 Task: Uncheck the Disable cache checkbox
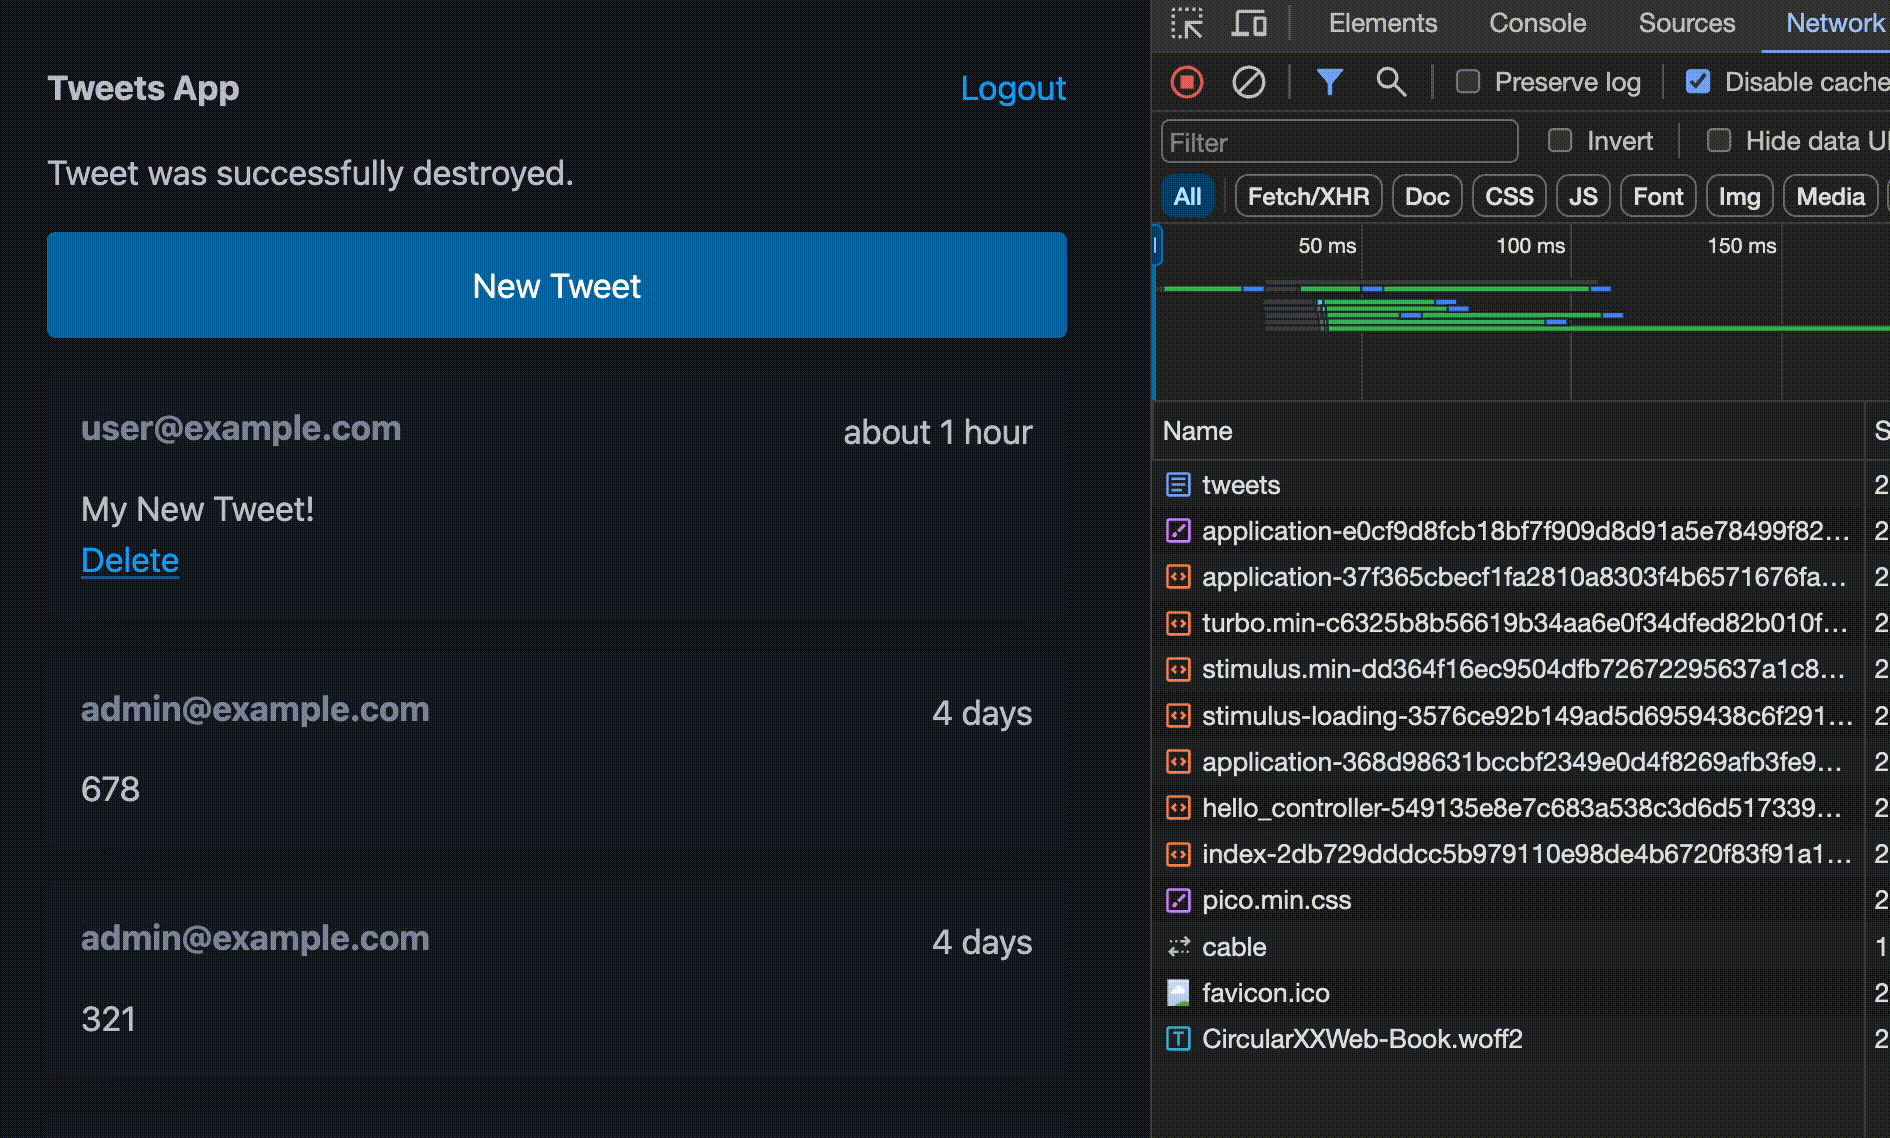(1698, 82)
